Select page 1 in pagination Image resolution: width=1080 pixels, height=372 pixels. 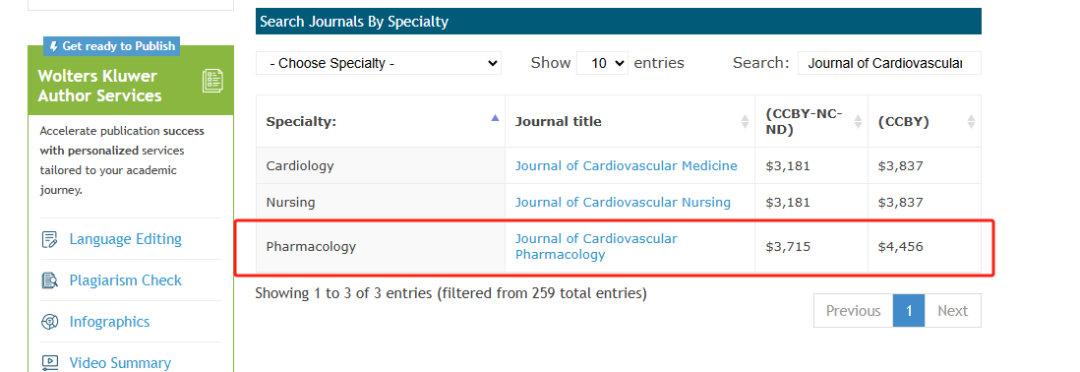pyautogui.click(x=909, y=311)
